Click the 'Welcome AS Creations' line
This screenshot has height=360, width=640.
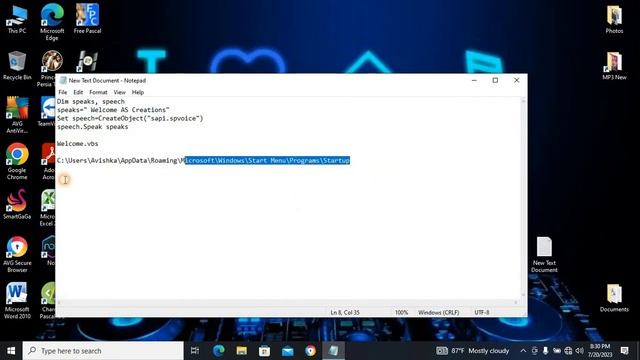click(113, 110)
